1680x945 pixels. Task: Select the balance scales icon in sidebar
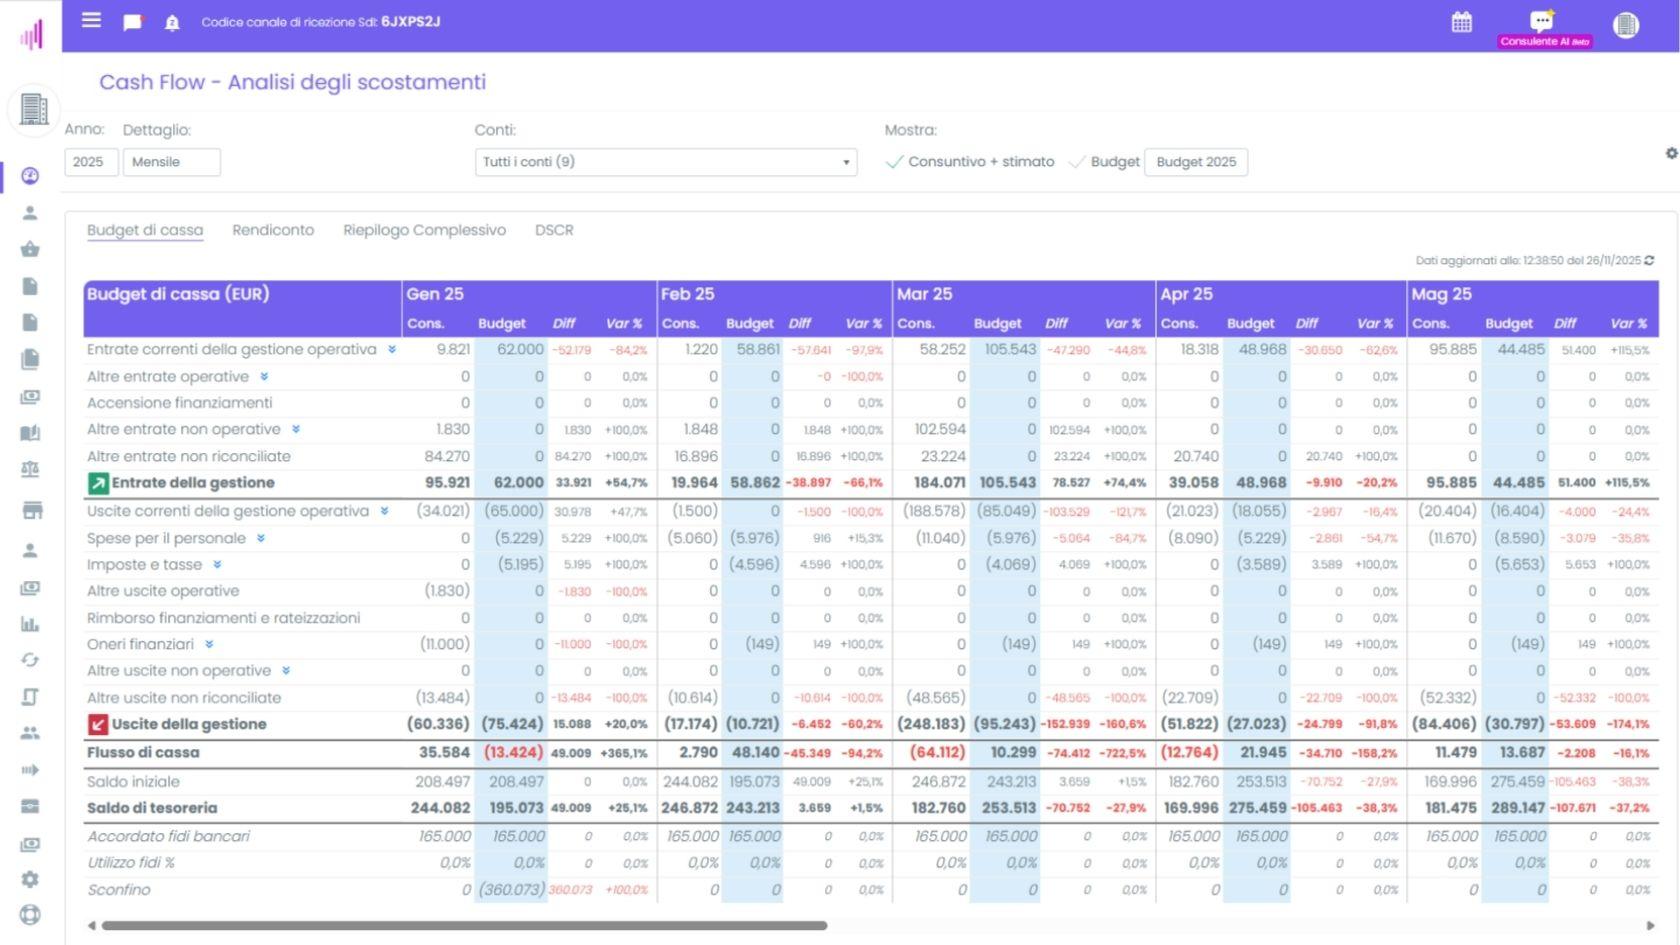(31, 469)
